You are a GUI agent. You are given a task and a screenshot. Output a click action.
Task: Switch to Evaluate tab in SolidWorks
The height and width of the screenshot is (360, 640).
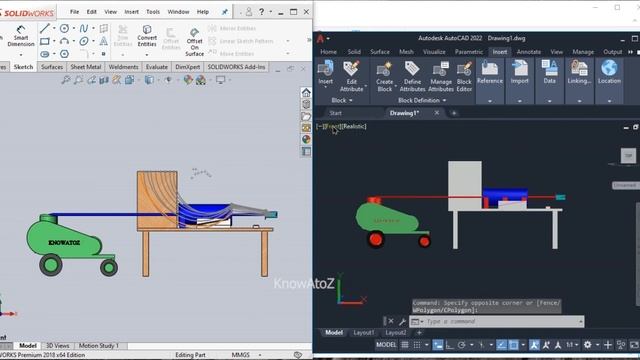pyautogui.click(x=157, y=67)
